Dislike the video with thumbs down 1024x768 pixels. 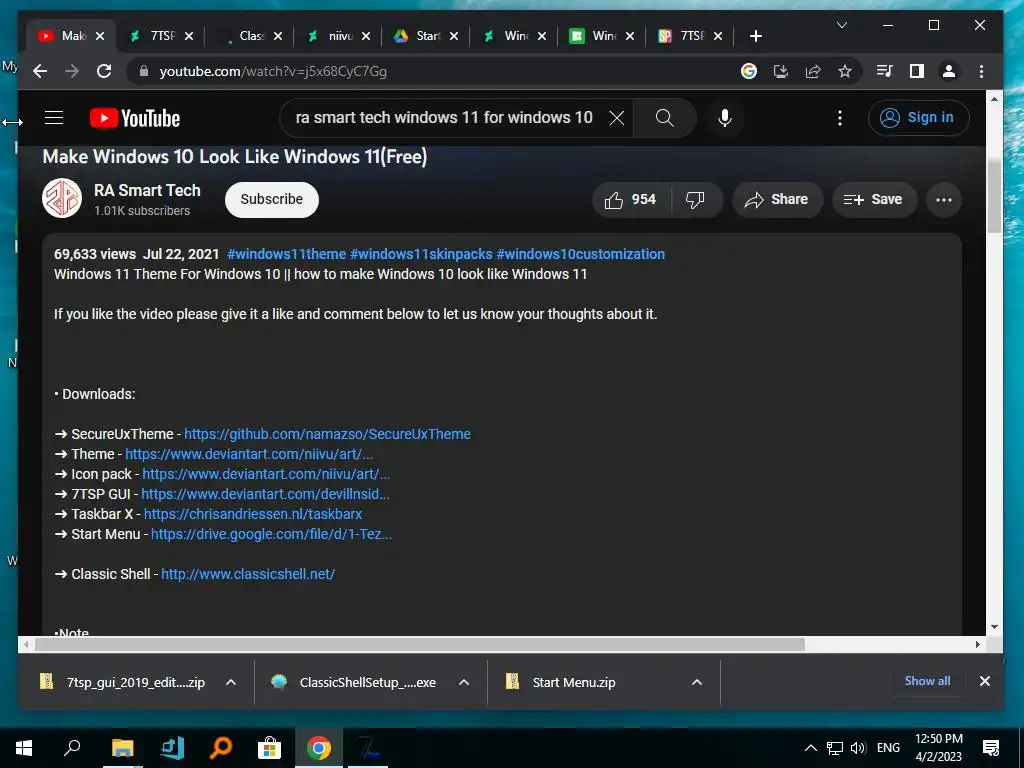pyautogui.click(x=696, y=200)
